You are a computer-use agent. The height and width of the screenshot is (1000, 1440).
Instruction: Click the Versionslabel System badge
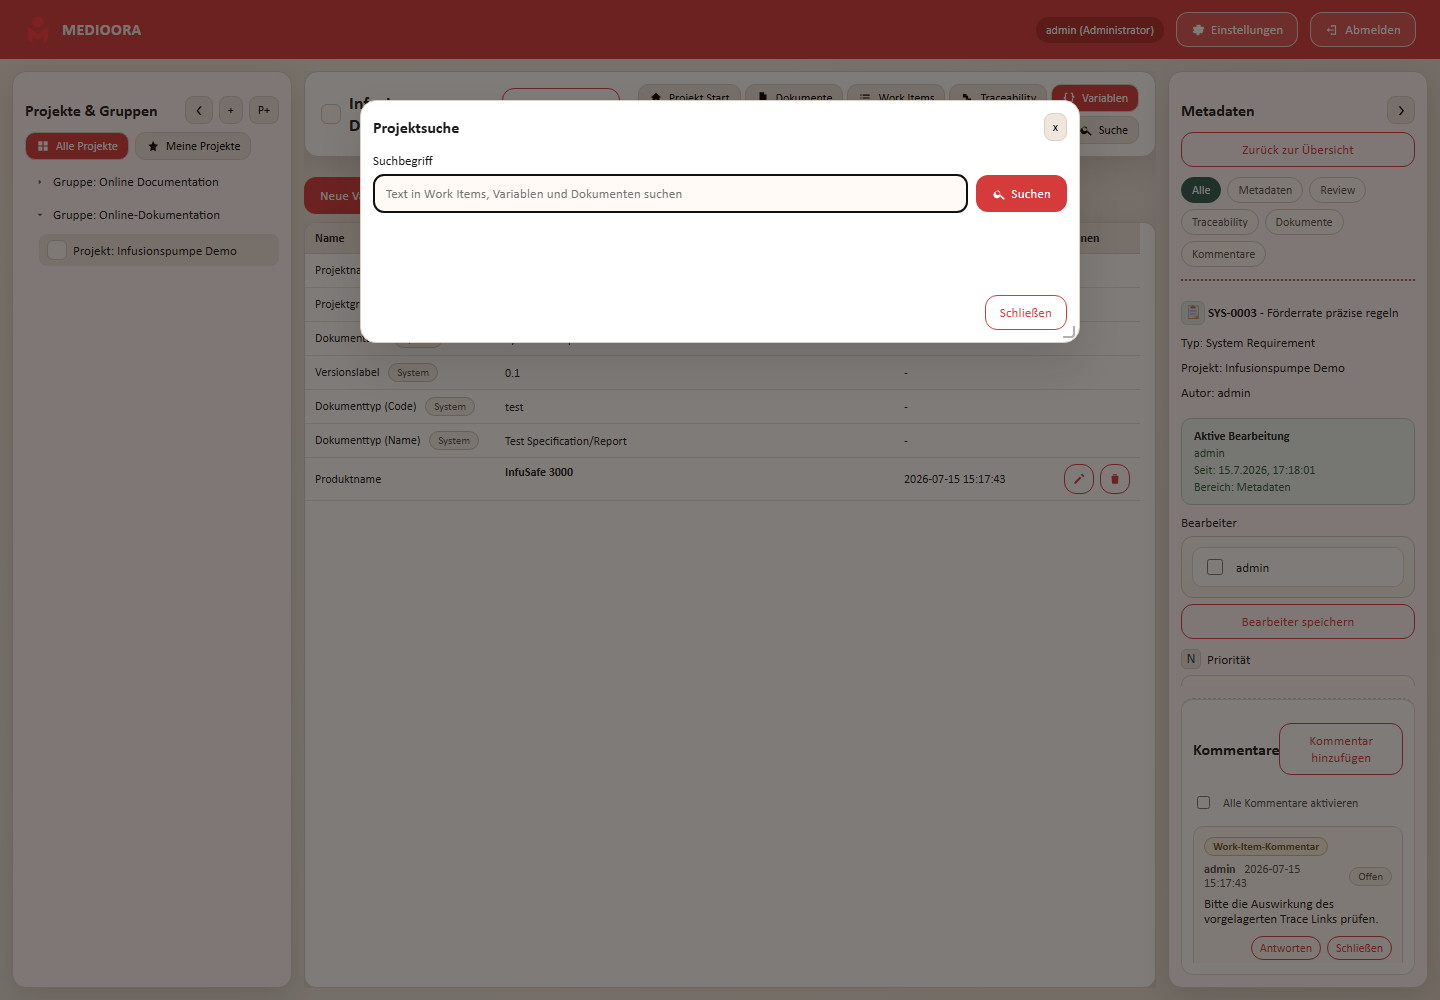coord(413,373)
